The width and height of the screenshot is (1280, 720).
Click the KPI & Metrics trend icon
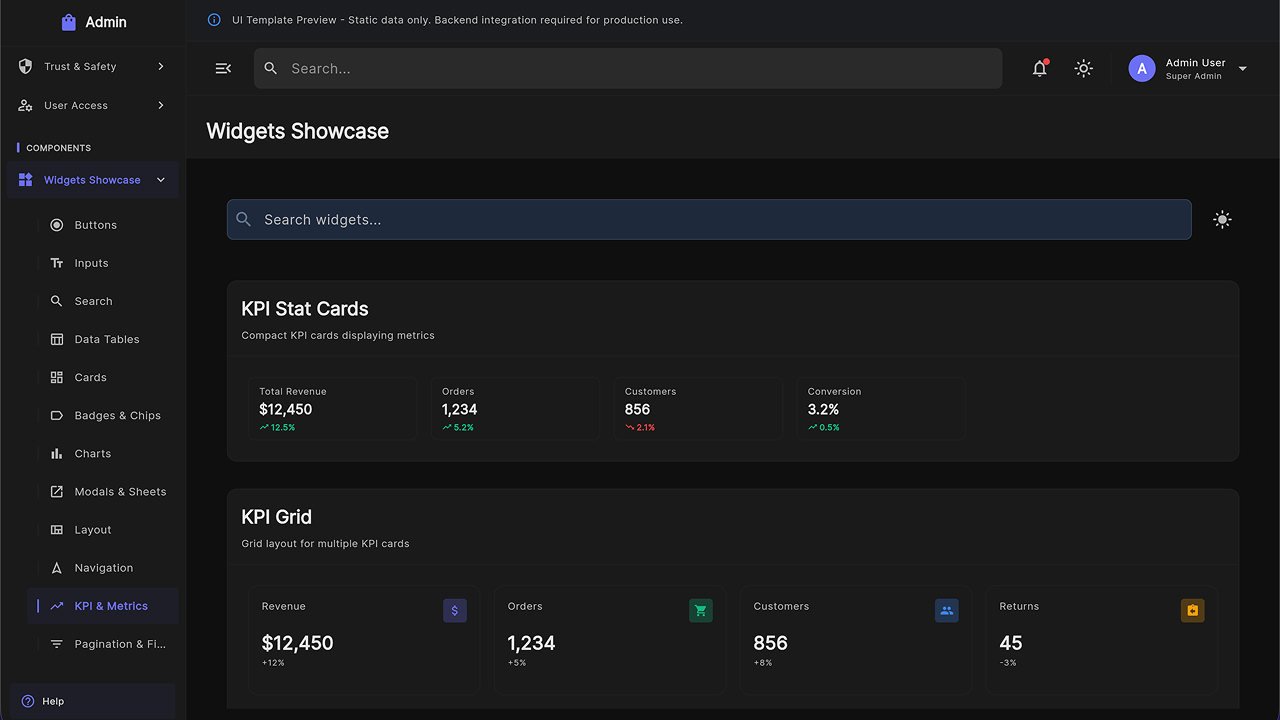pos(57,605)
